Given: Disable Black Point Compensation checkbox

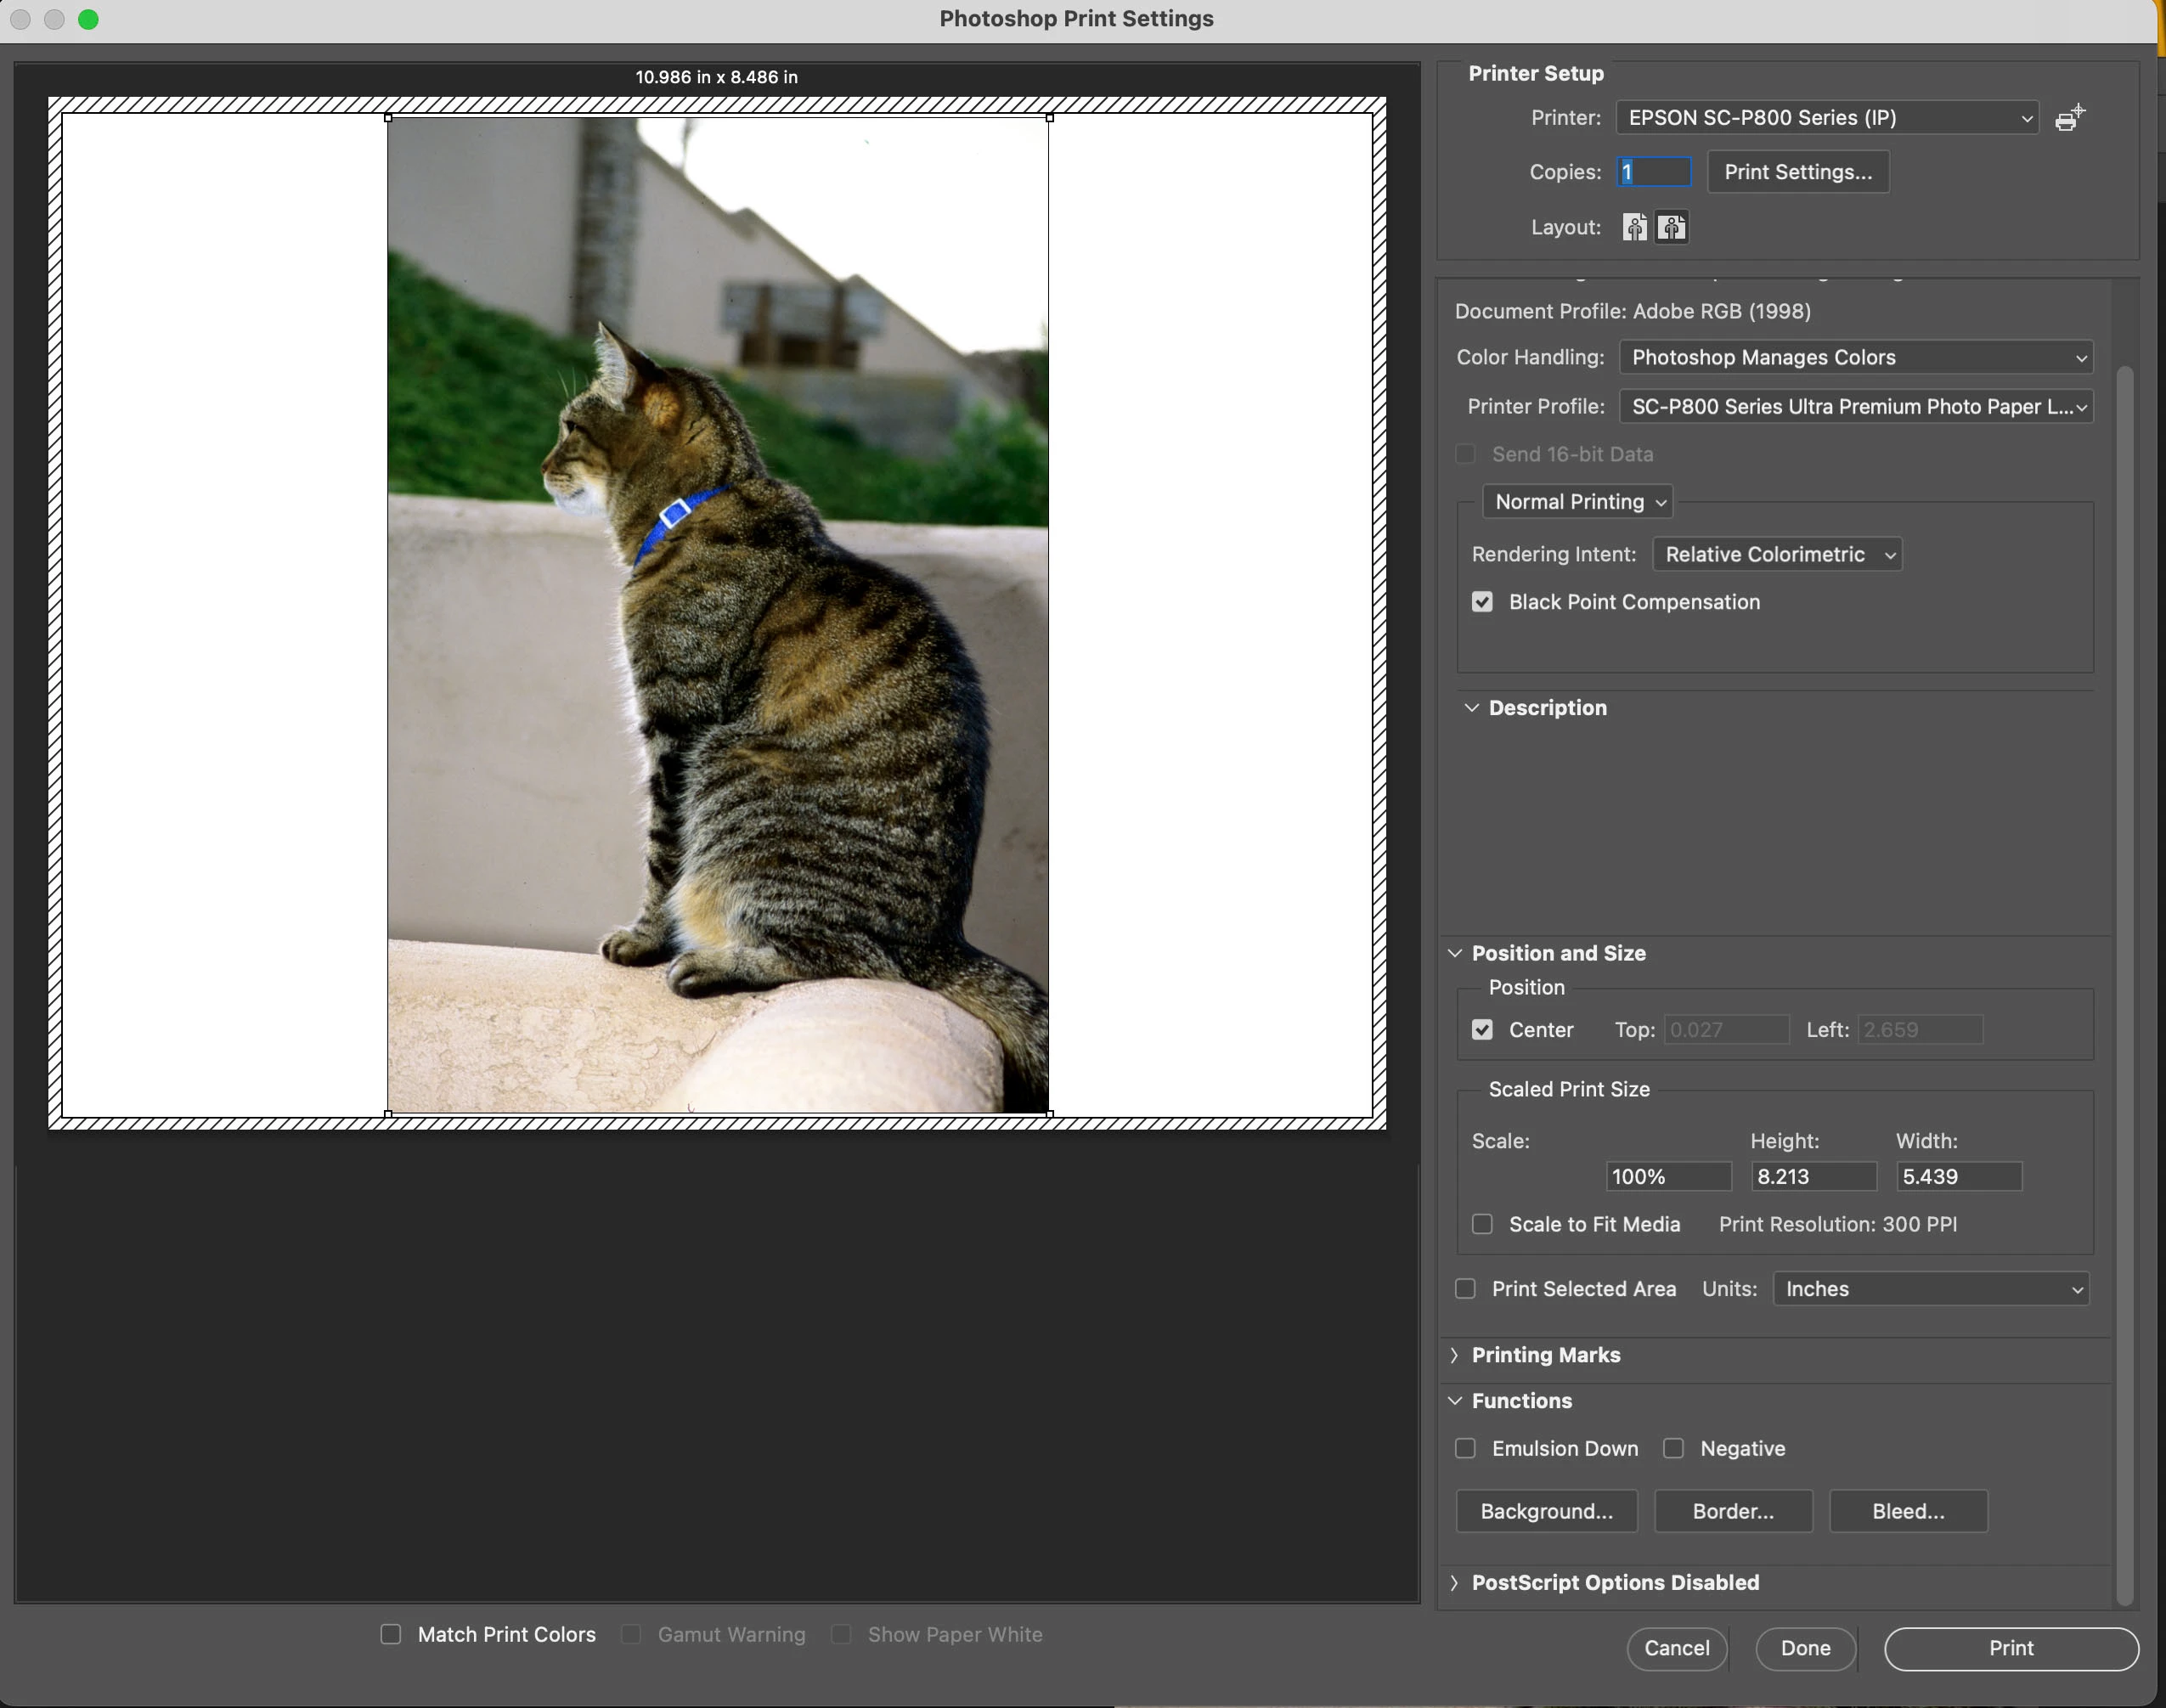Looking at the screenshot, I should click(1482, 602).
